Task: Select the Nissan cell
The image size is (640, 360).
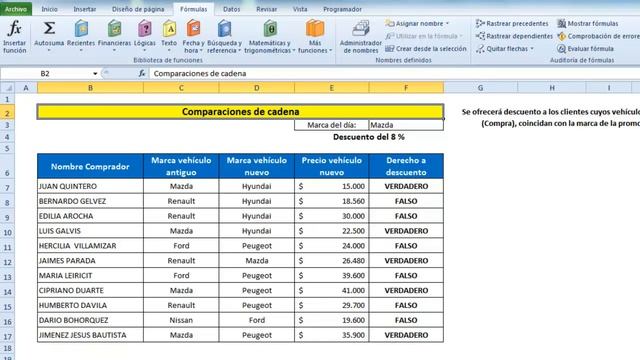Action: click(x=181, y=320)
